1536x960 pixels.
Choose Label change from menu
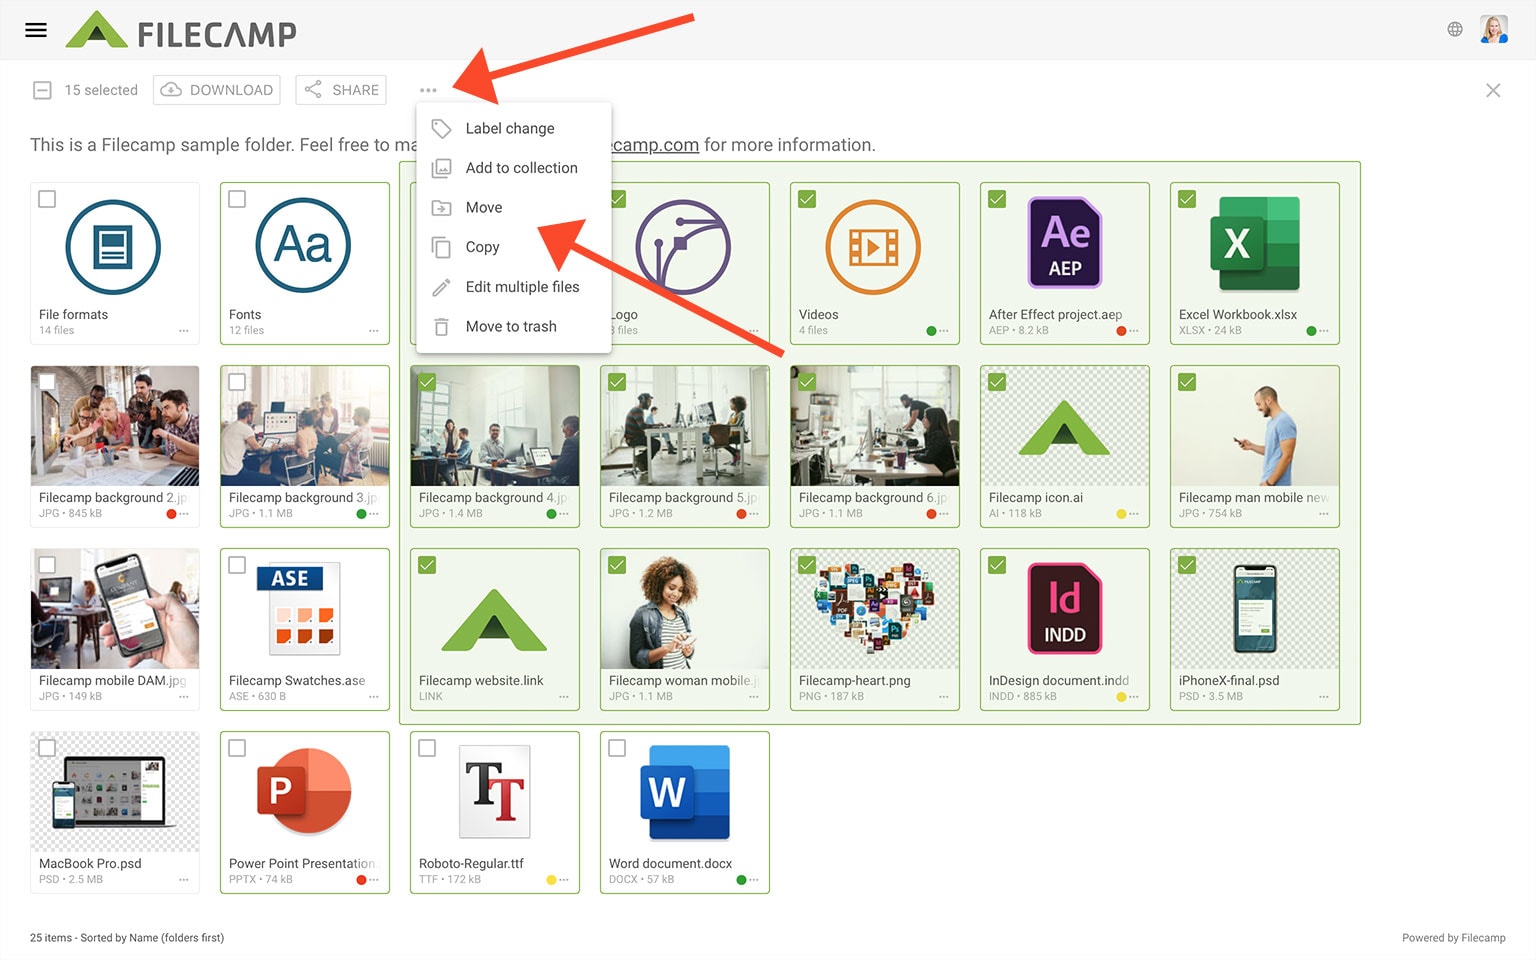pos(513,128)
